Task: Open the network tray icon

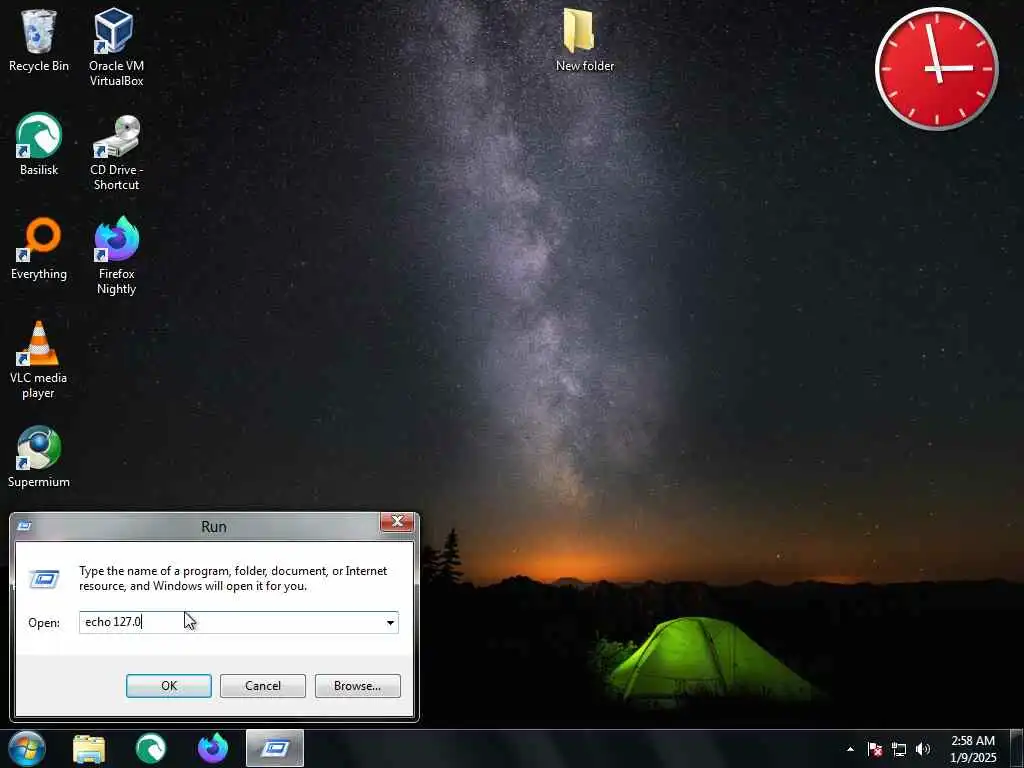Action: point(899,749)
